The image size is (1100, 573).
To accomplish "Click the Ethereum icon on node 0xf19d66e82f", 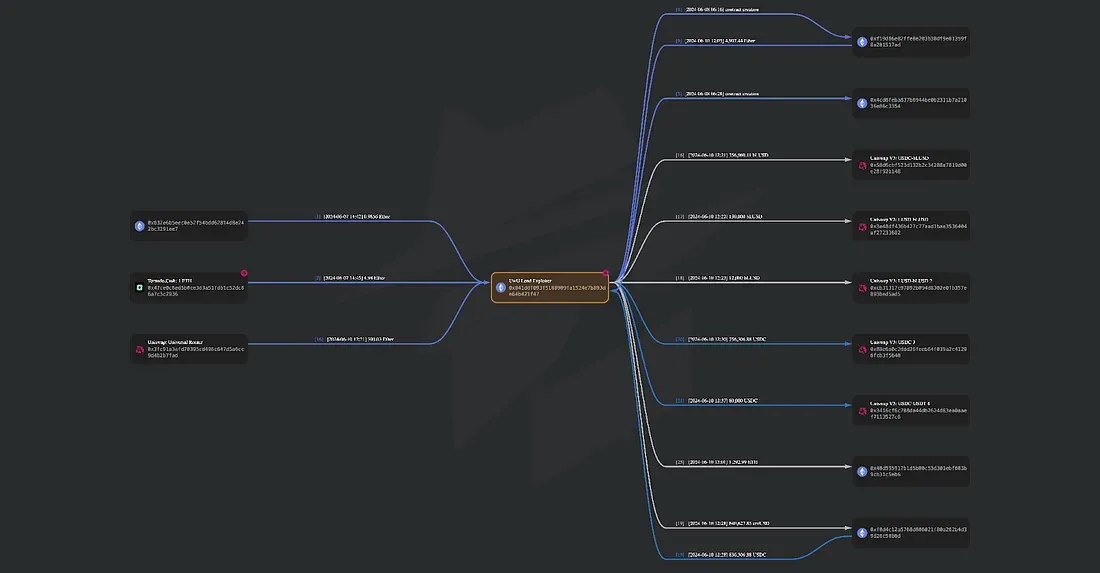I will click(x=862, y=42).
